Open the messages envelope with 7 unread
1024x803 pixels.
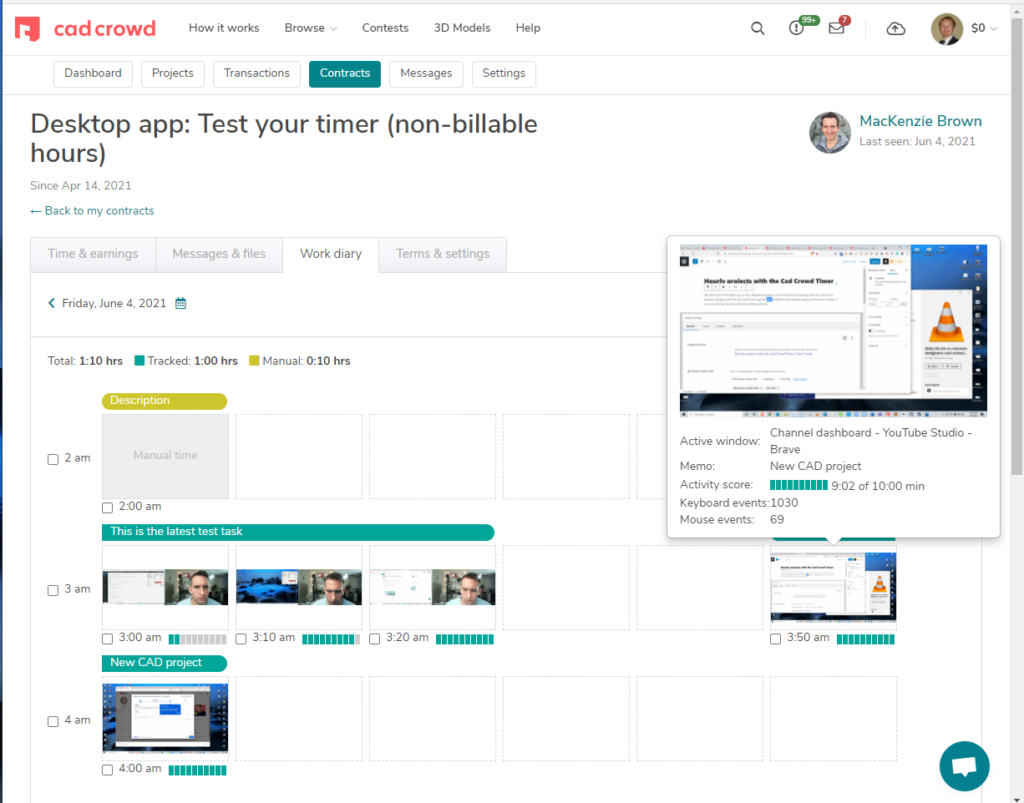click(837, 28)
